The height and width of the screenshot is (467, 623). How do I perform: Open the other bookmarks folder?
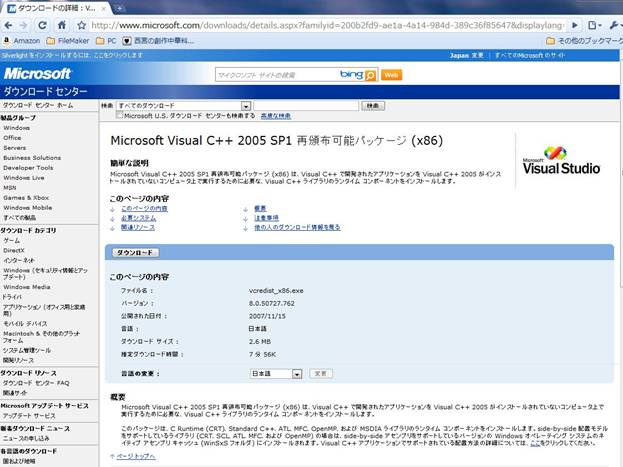coord(584,41)
